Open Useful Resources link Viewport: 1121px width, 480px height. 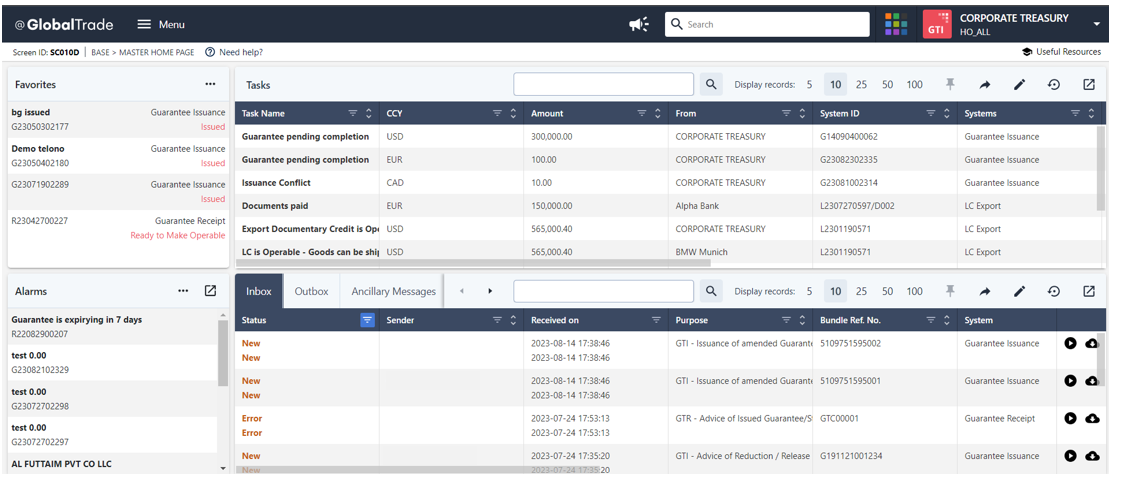(x=1061, y=52)
